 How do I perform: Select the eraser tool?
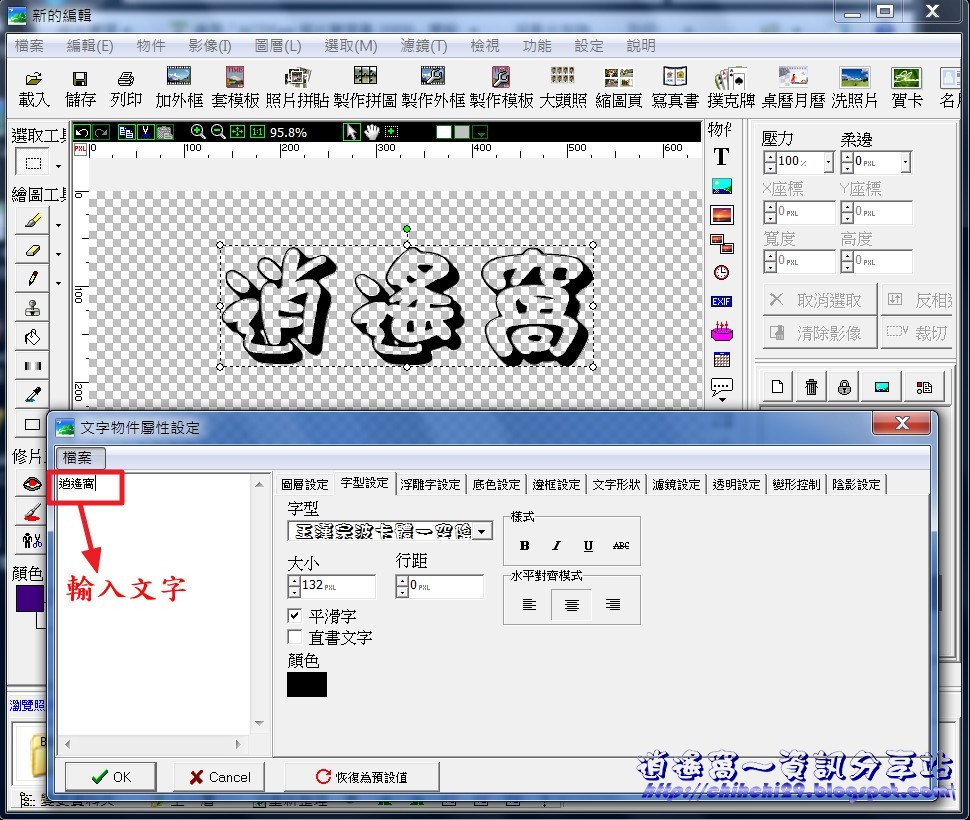33,250
